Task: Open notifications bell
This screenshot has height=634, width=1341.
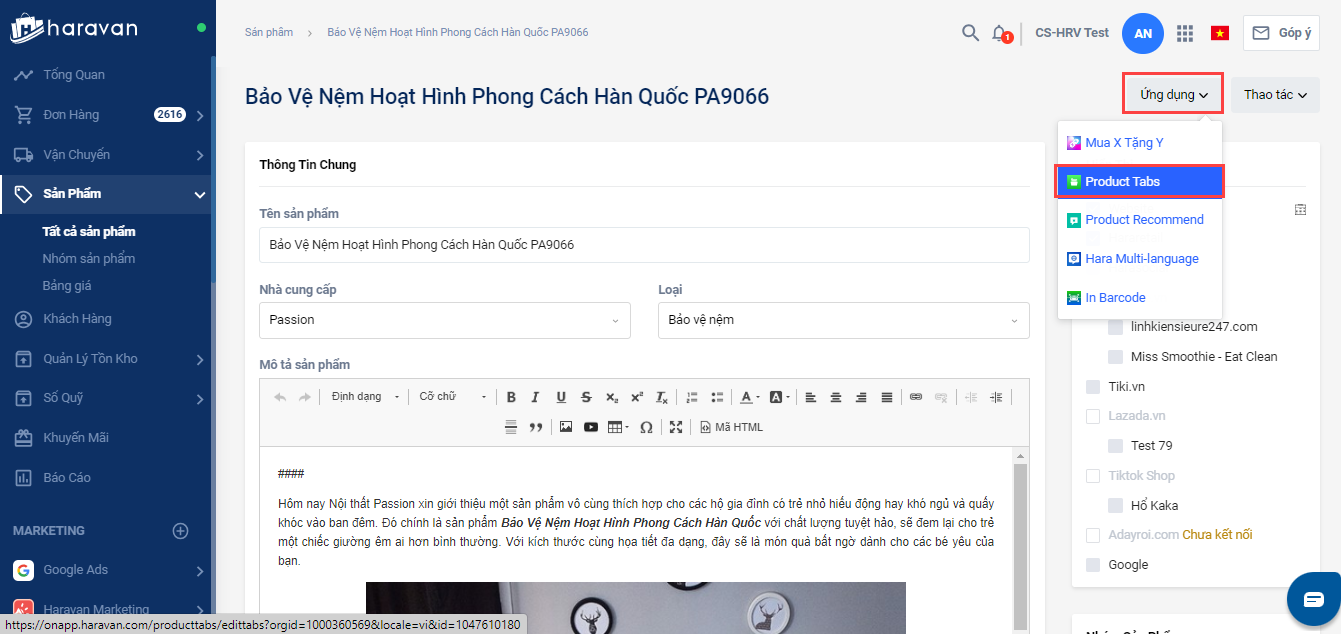Action: (999, 33)
